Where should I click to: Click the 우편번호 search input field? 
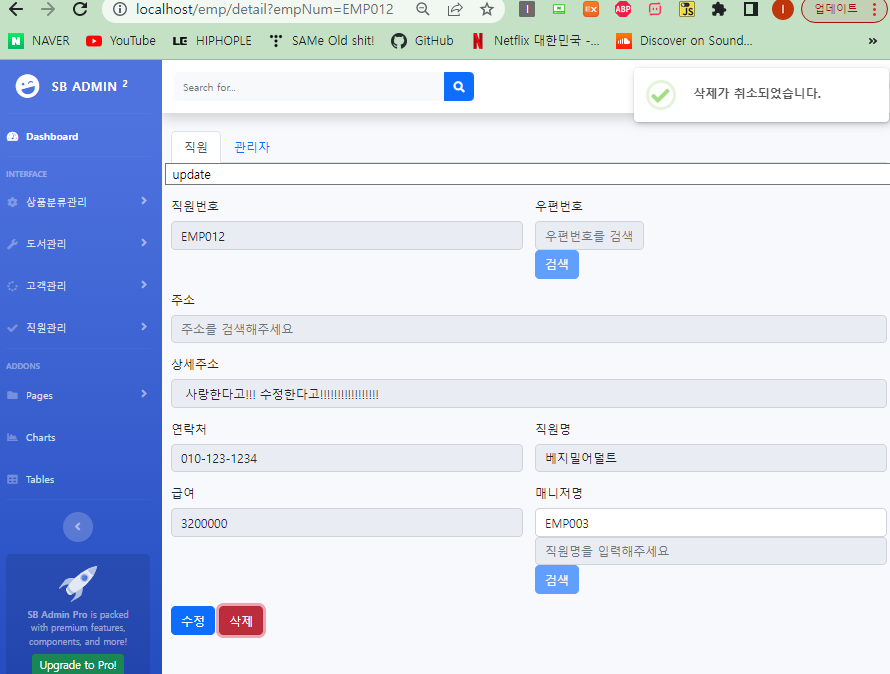coord(589,236)
